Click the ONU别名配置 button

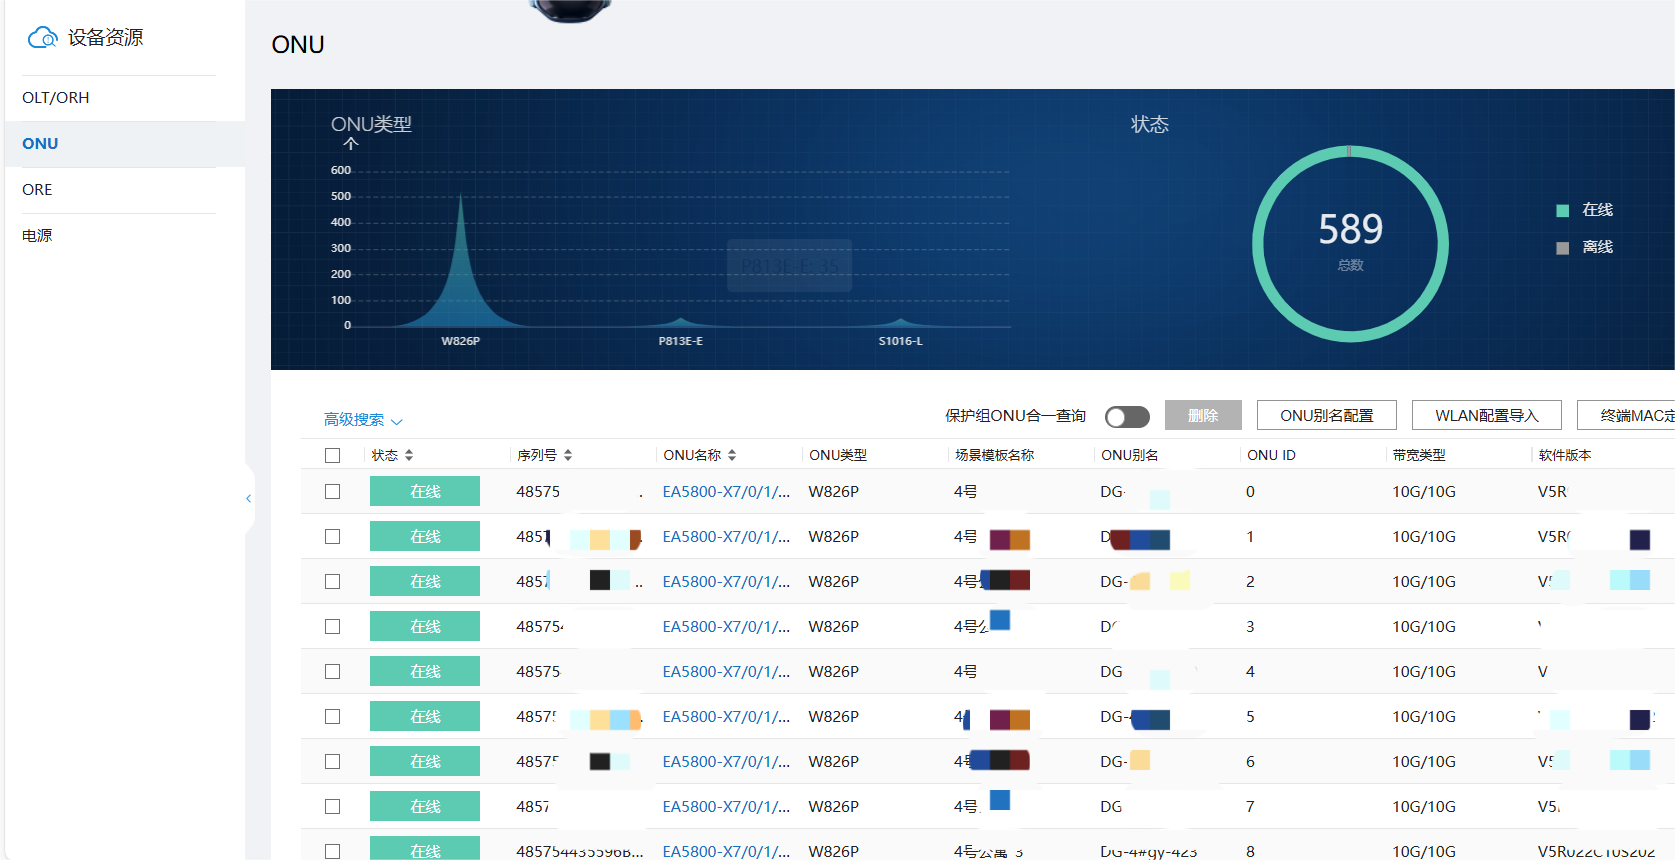pyautogui.click(x=1326, y=416)
